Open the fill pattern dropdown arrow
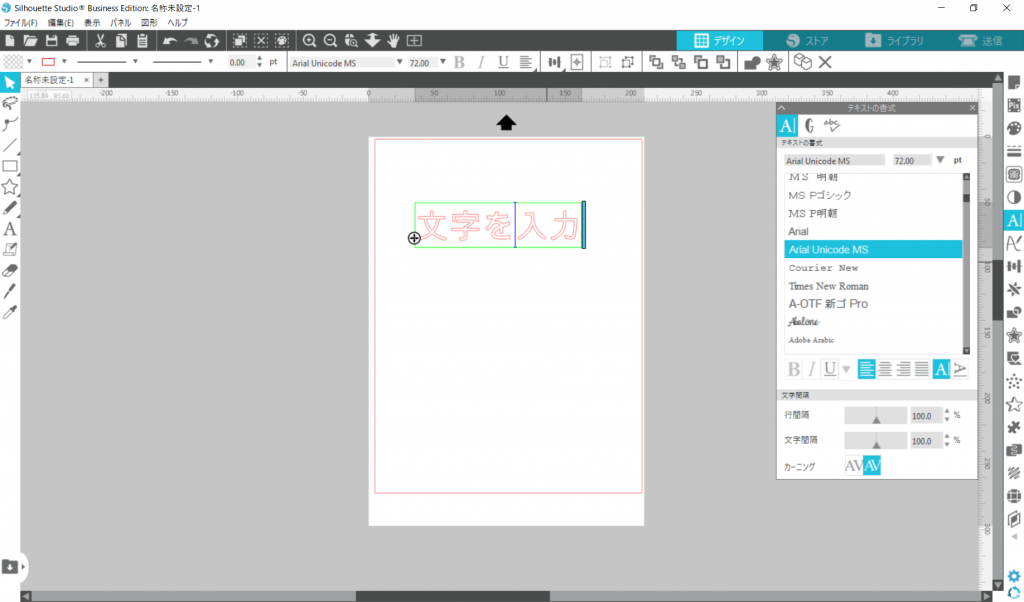 29,61
